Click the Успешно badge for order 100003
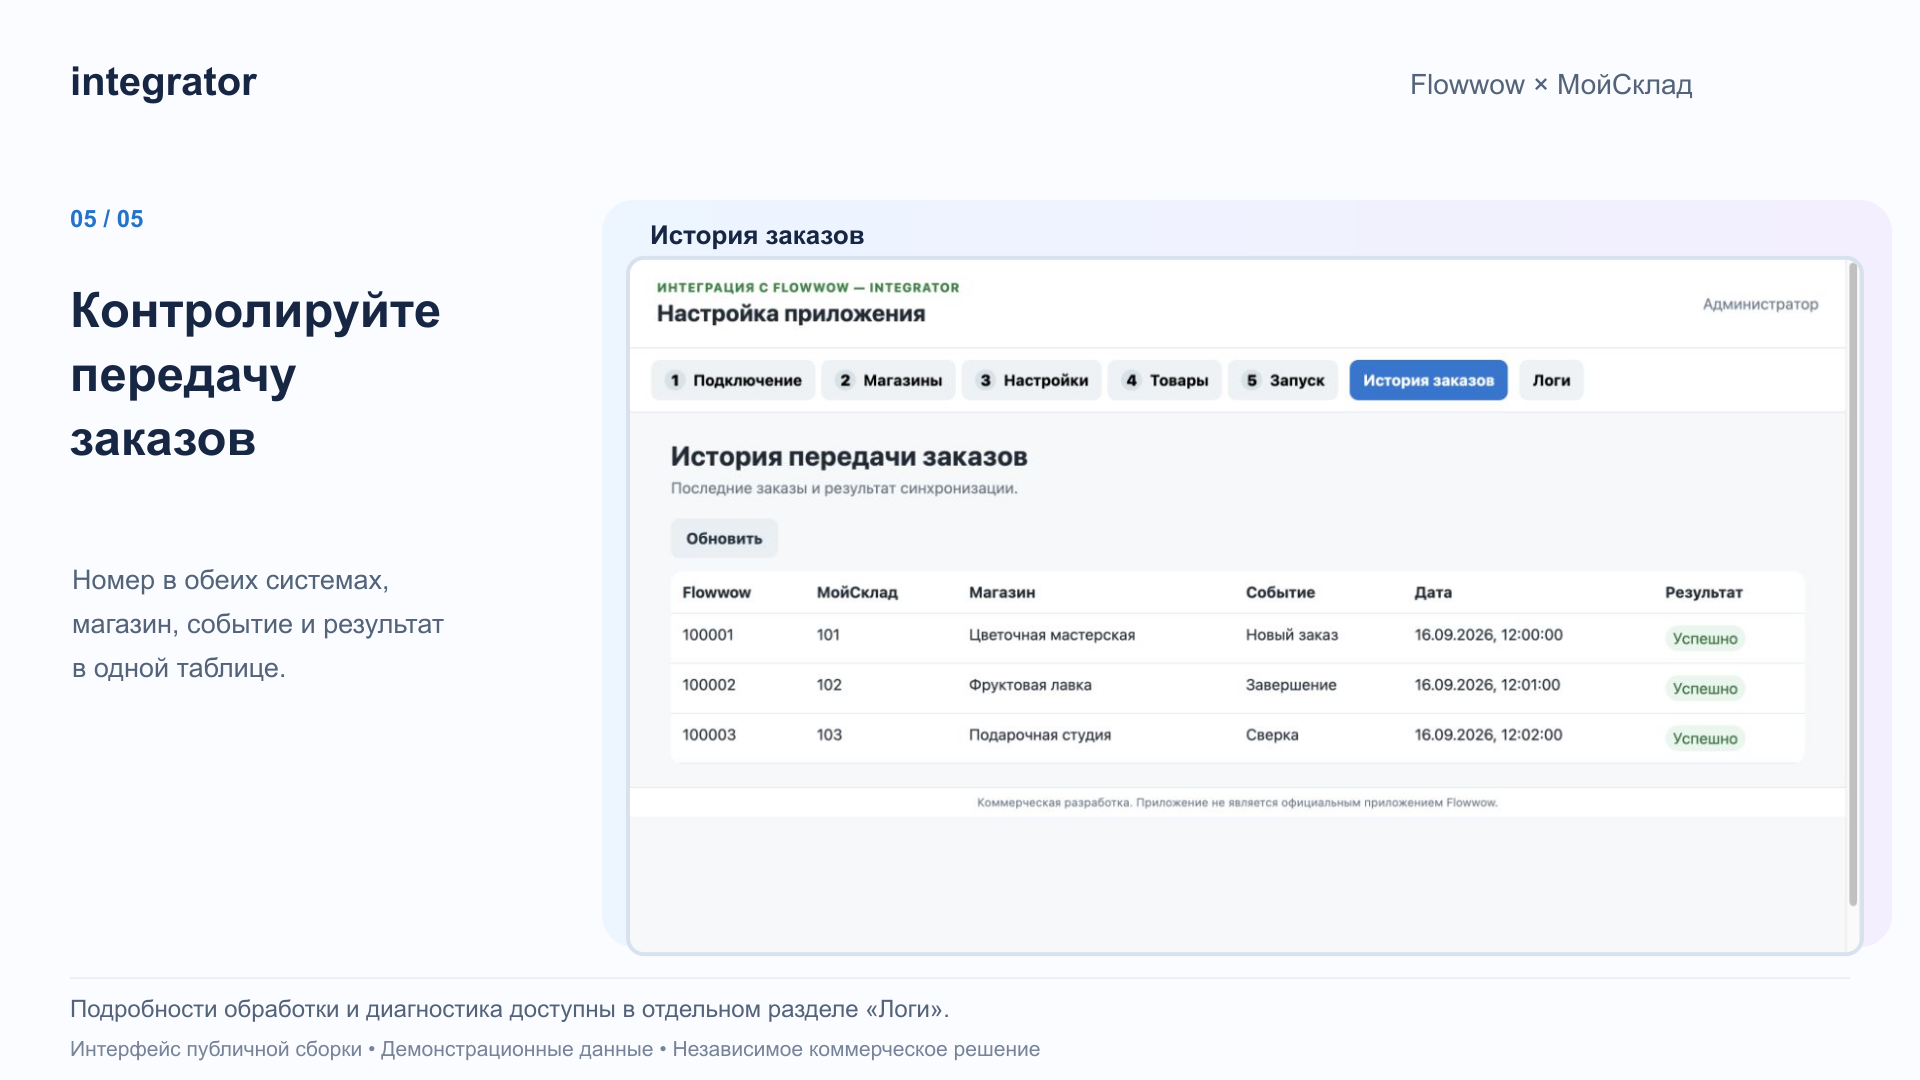Viewport: 1920px width, 1080px height. pos(1705,738)
